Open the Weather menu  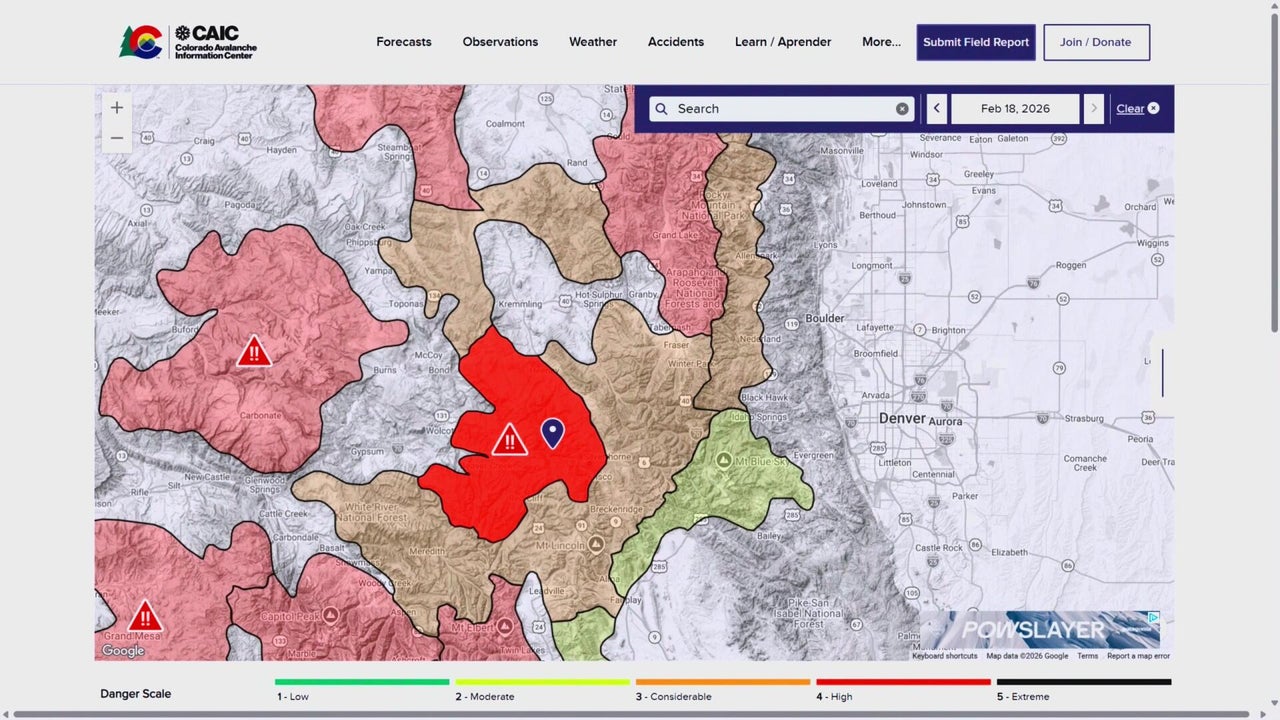pos(593,42)
